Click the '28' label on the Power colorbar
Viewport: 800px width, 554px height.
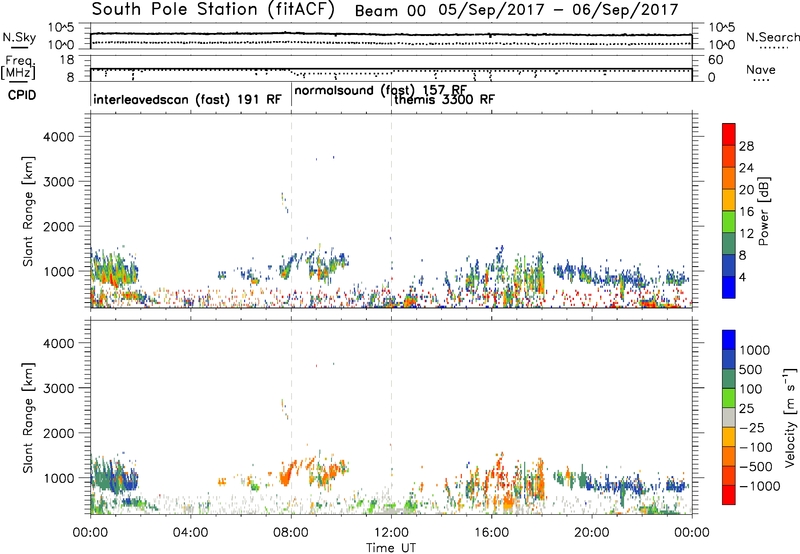[746, 146]
